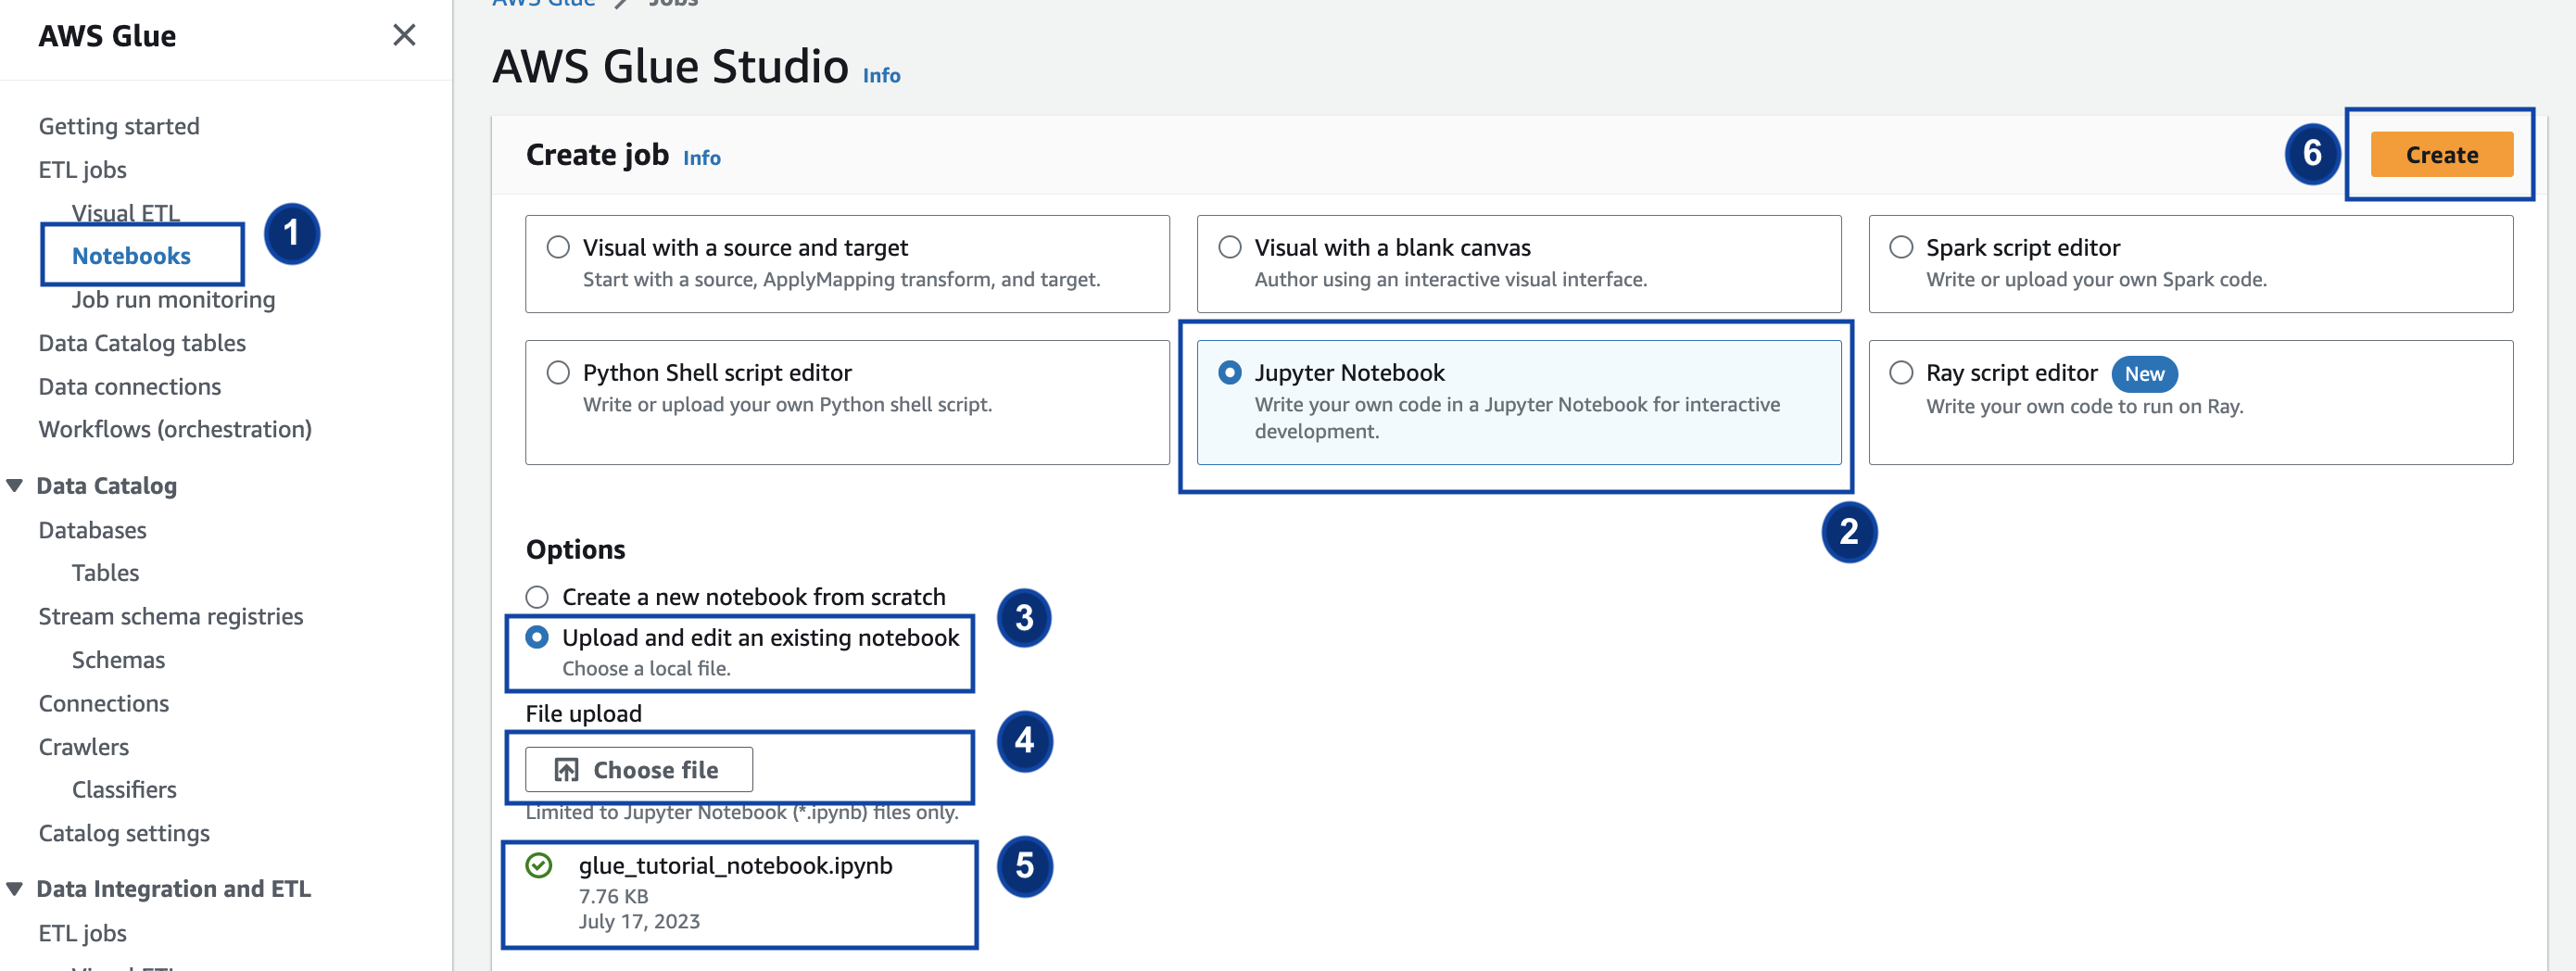Select Visual with a source and target
The image size is (2576, 971).
click(x=558, y=247)
